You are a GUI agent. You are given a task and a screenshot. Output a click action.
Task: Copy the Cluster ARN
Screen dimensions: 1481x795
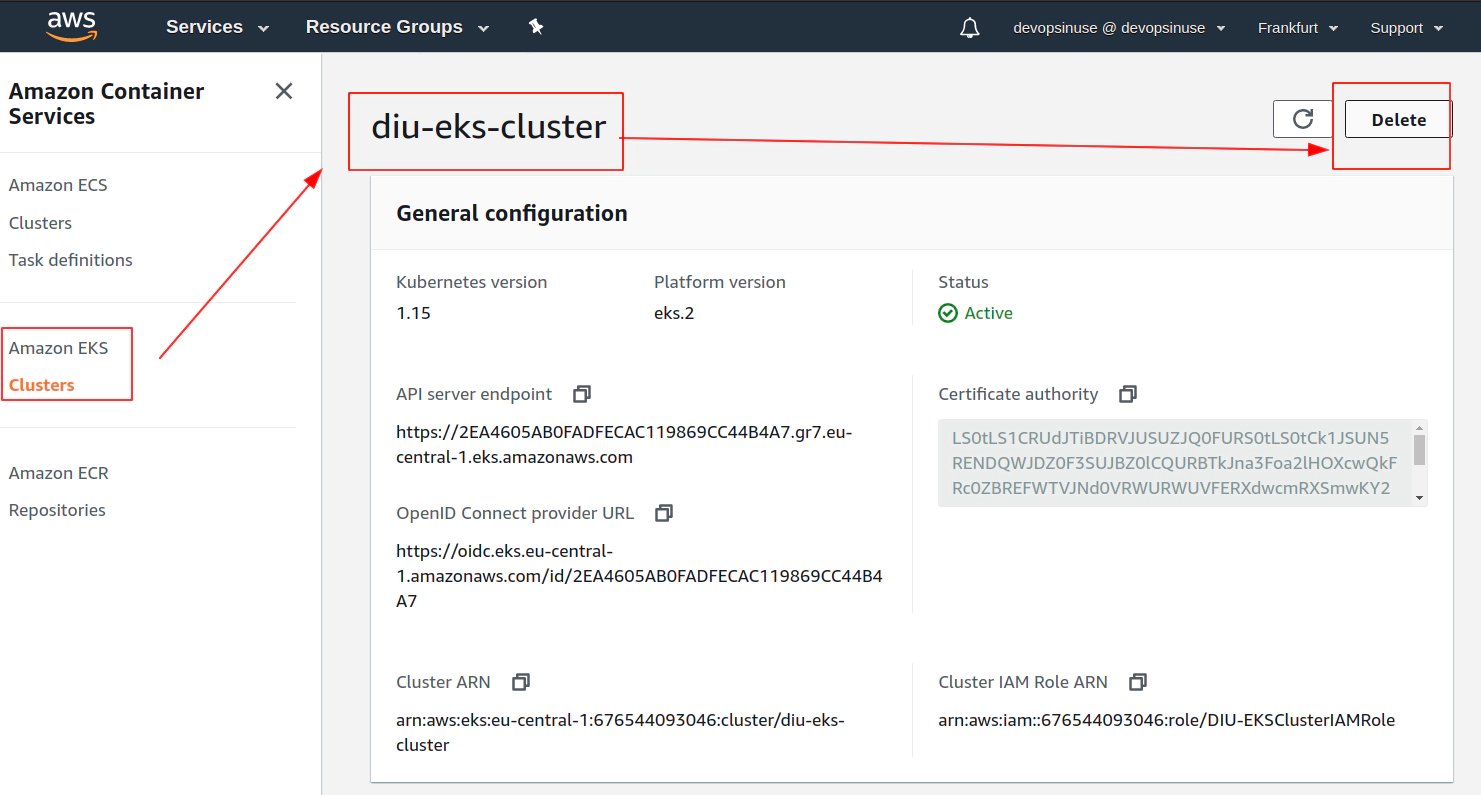520,682
